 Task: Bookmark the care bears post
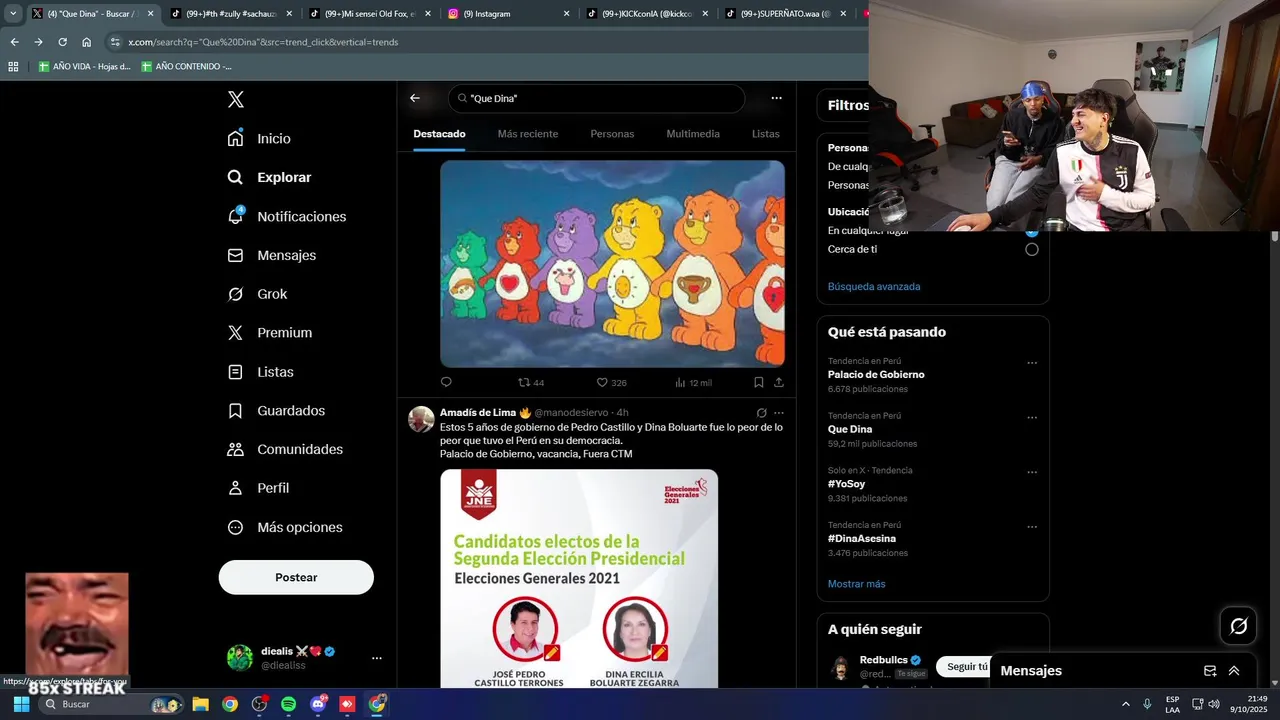(x=759, y=382)
